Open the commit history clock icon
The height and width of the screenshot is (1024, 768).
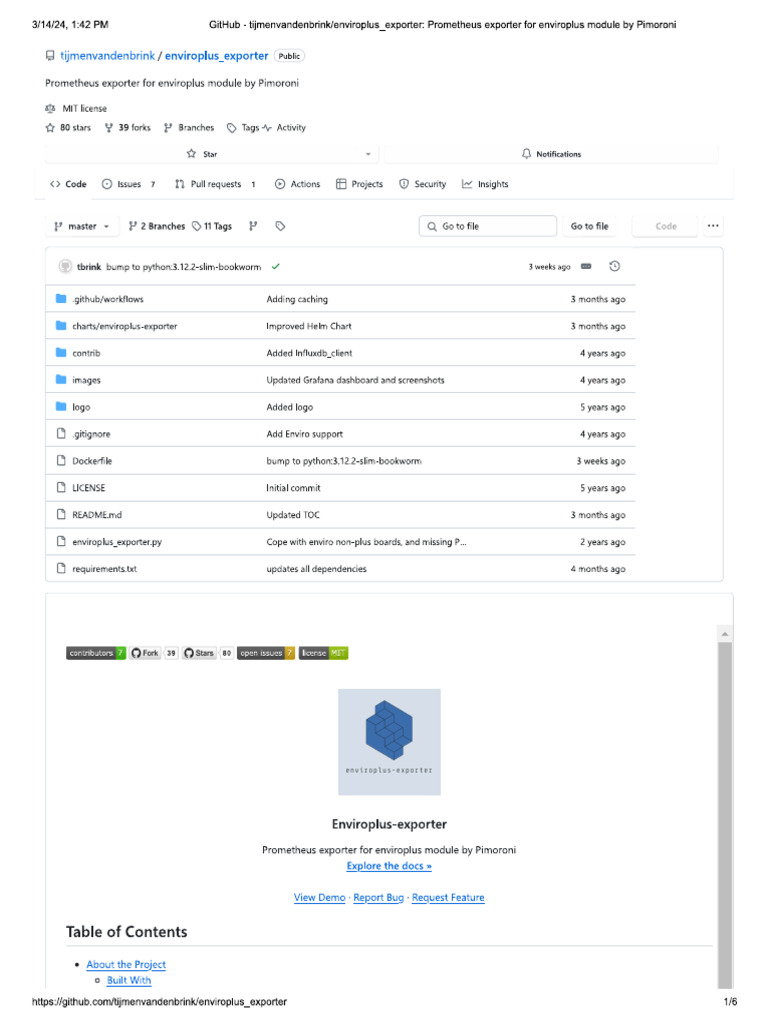[615, 266]
